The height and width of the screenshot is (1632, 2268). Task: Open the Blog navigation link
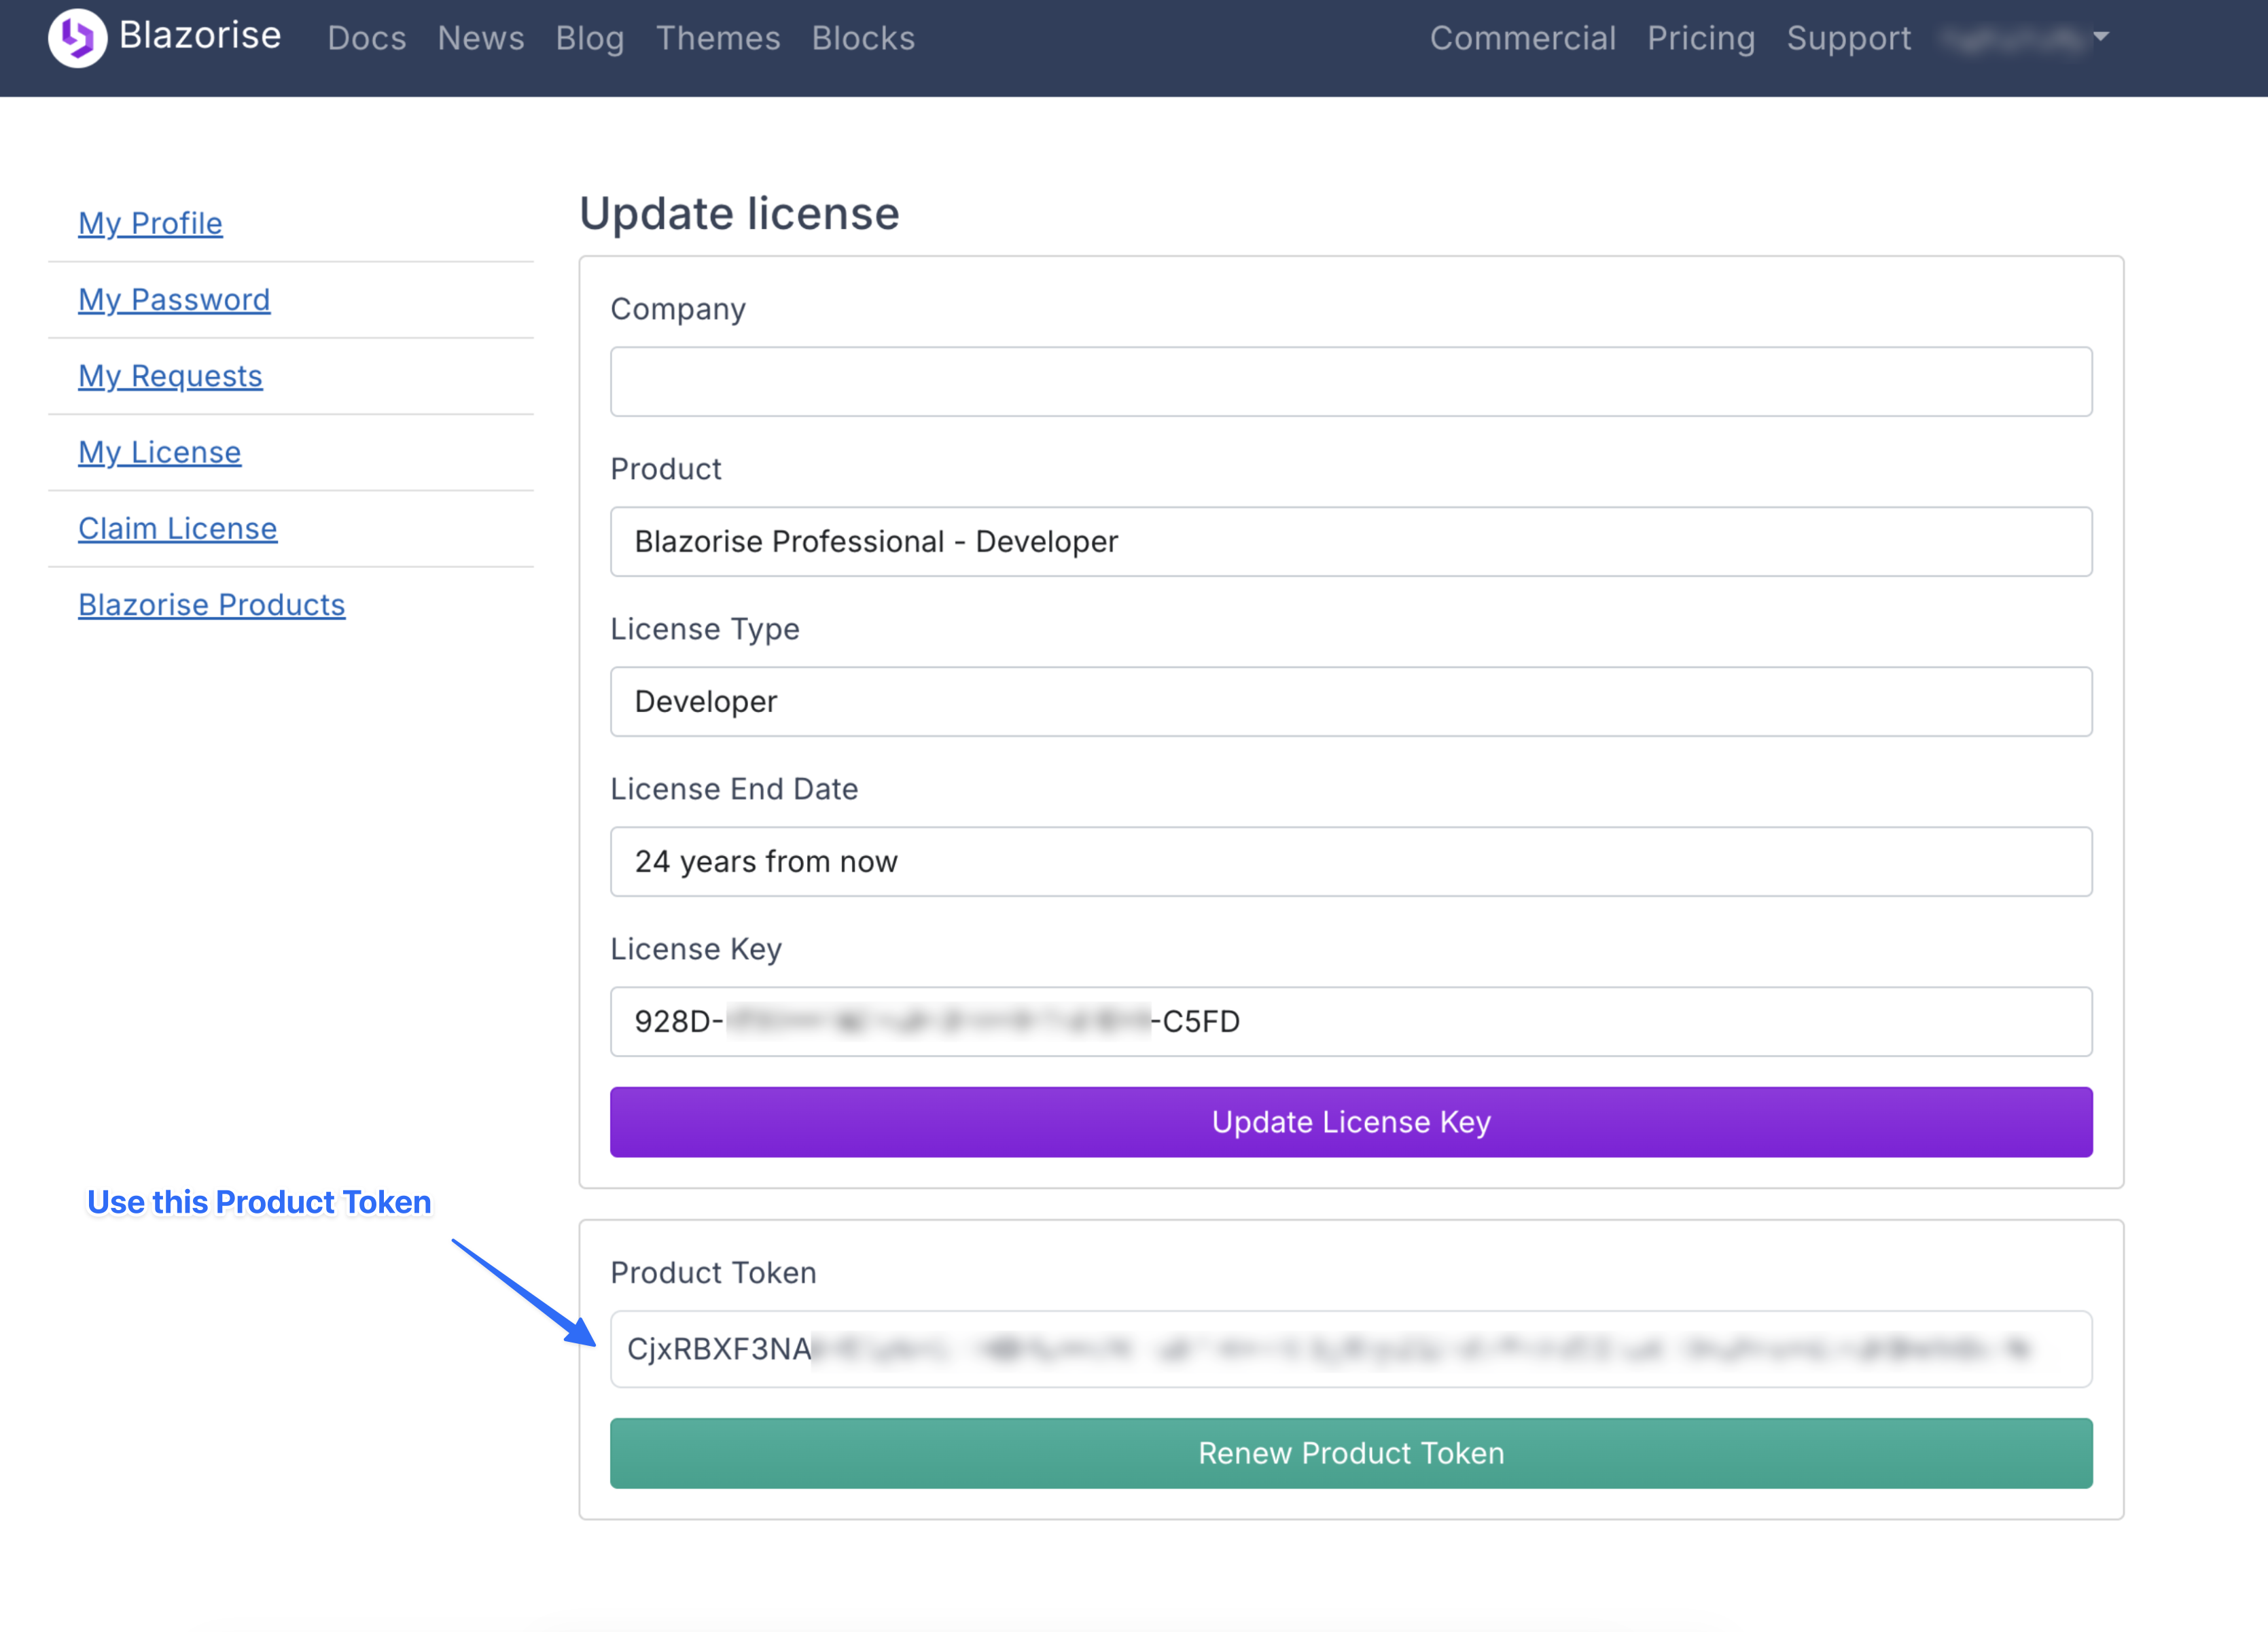(x=590, y=38)
